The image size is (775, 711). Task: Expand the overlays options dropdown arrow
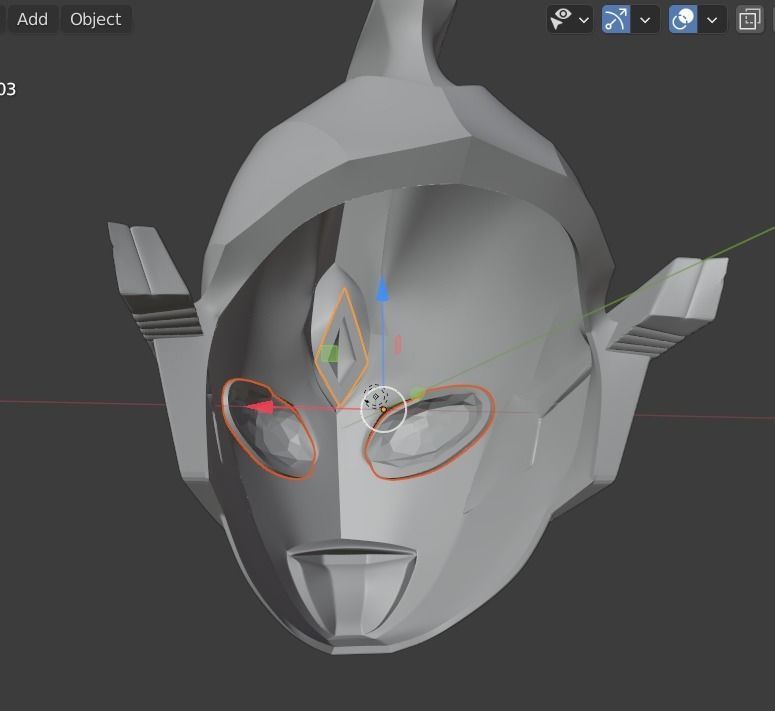click(712, 20)
